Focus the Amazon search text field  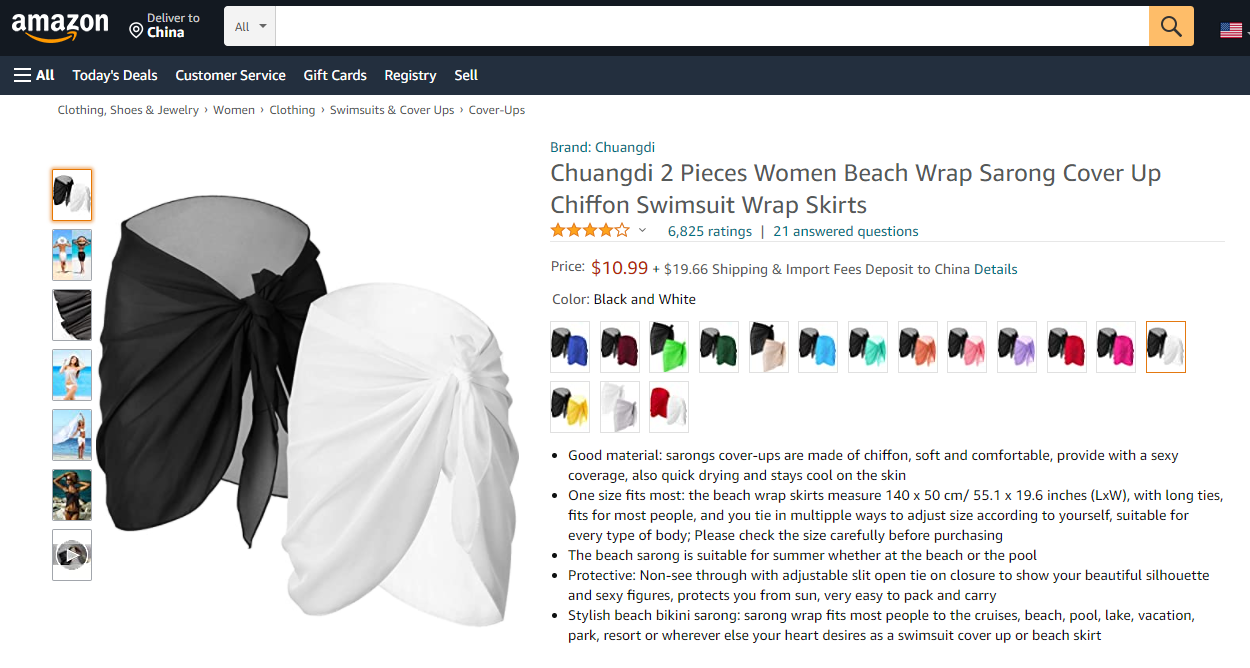point(712,26)
